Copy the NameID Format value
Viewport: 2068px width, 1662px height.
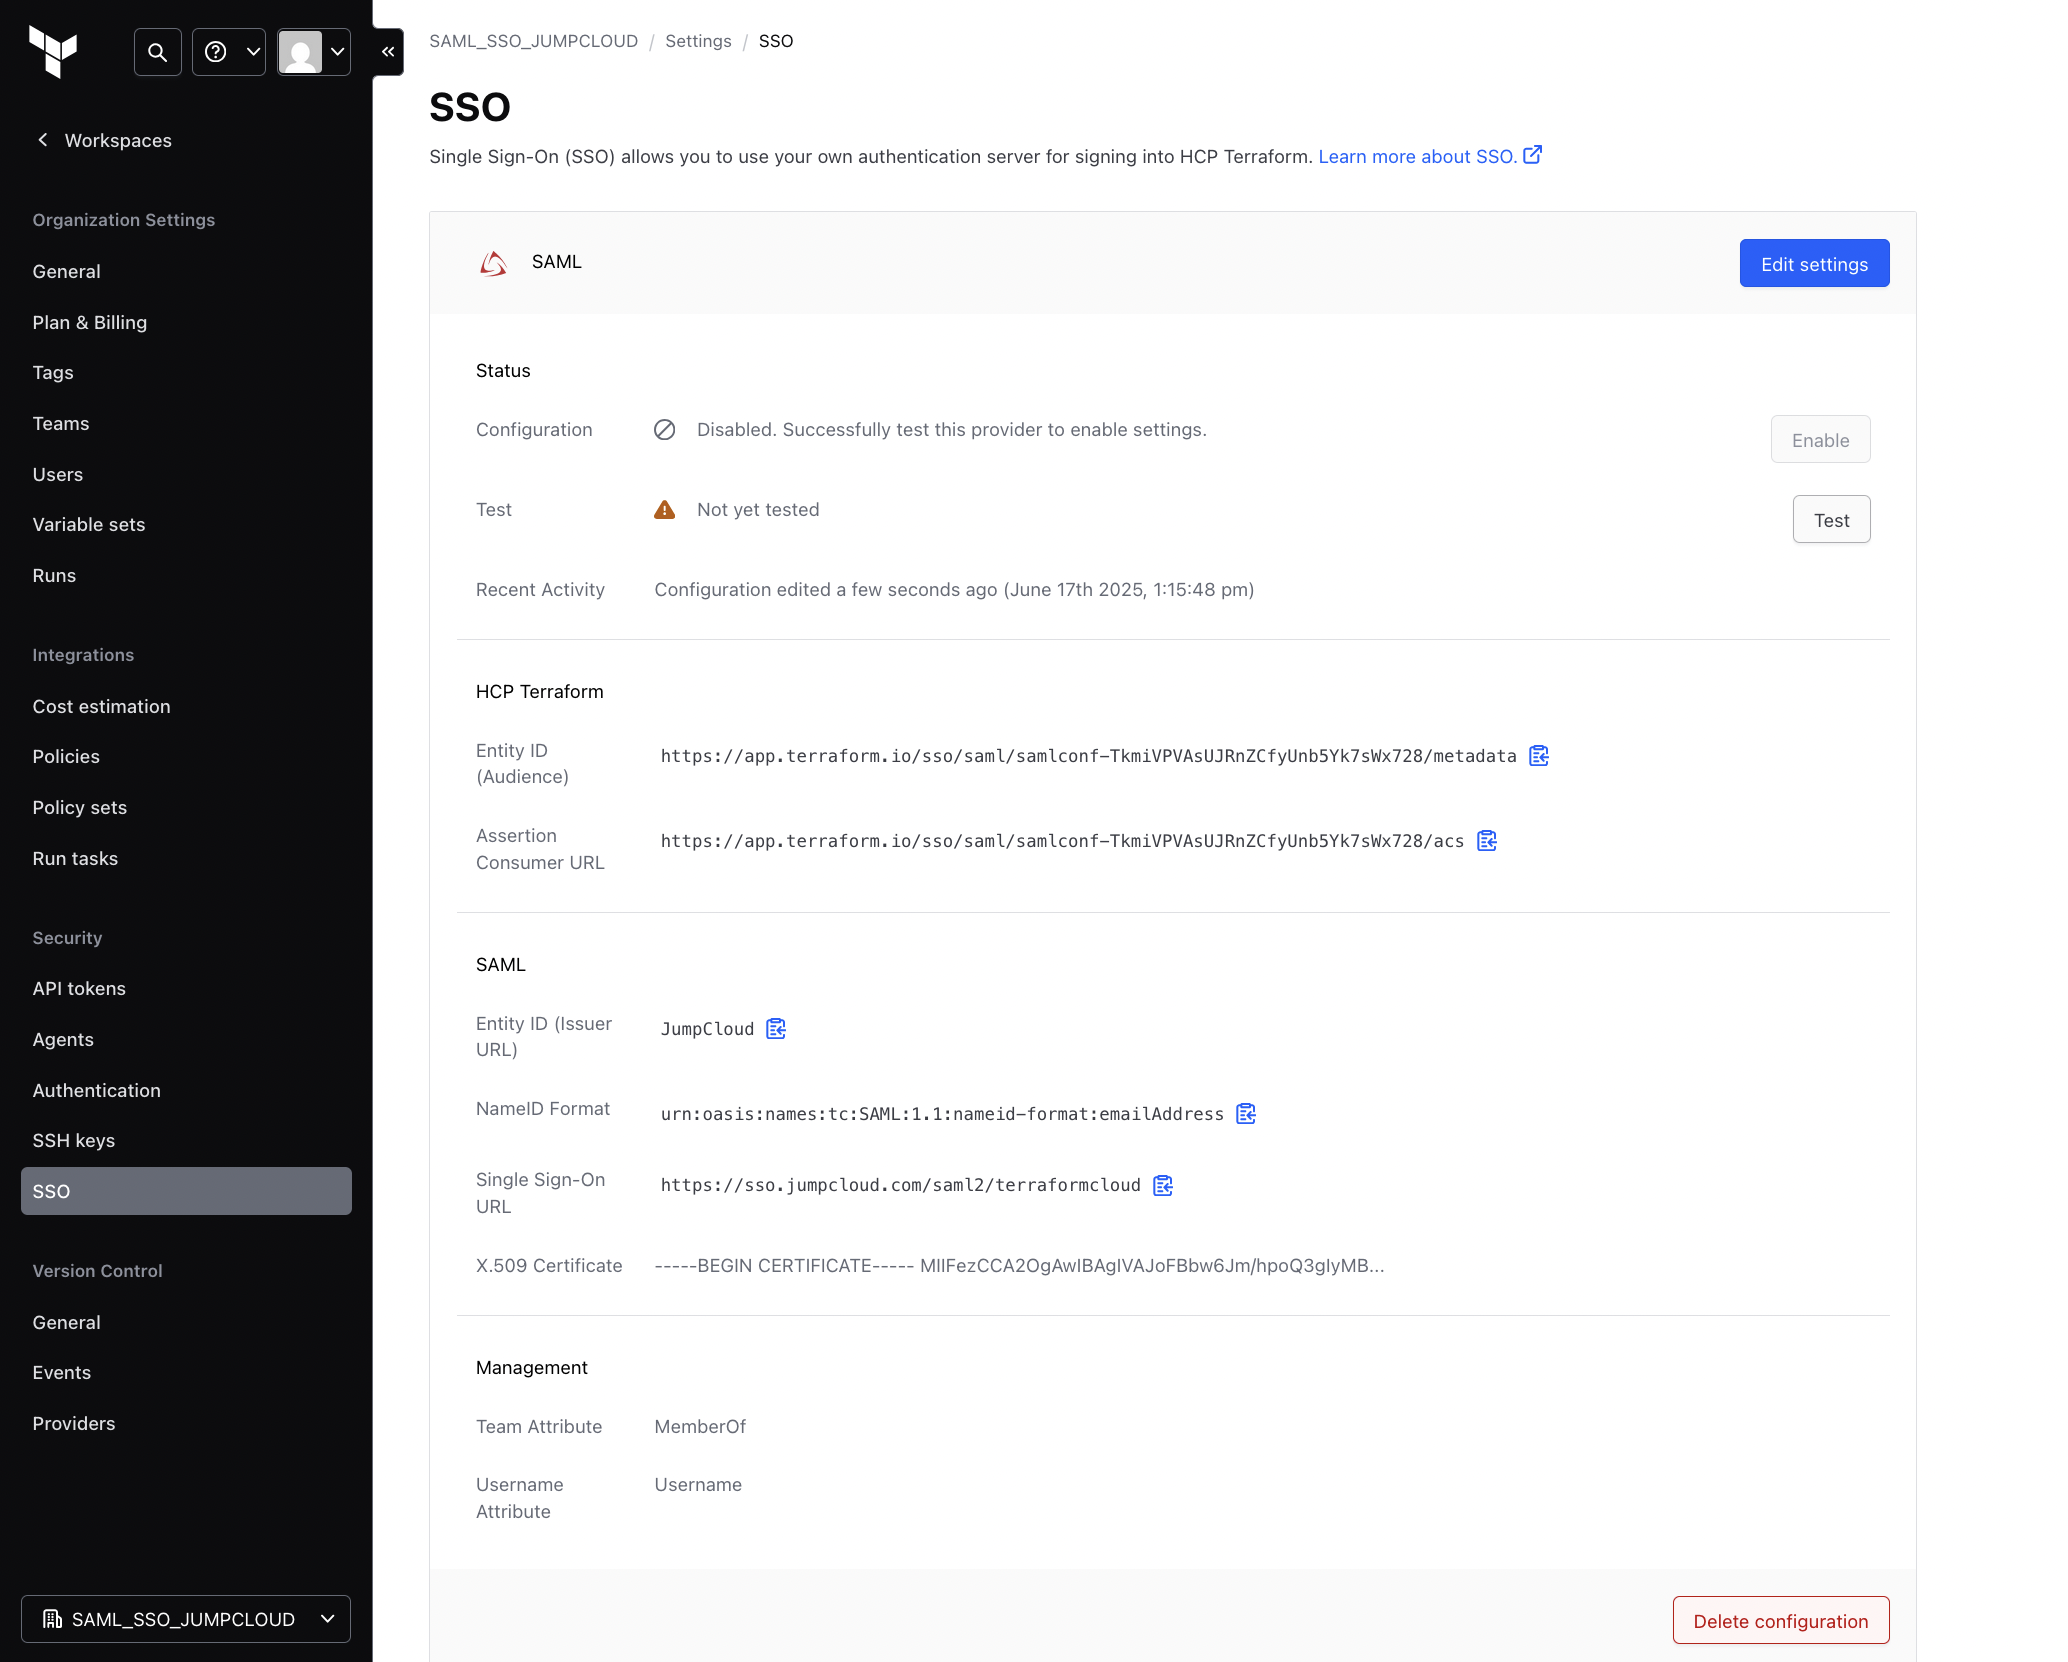point(1246,1114)
